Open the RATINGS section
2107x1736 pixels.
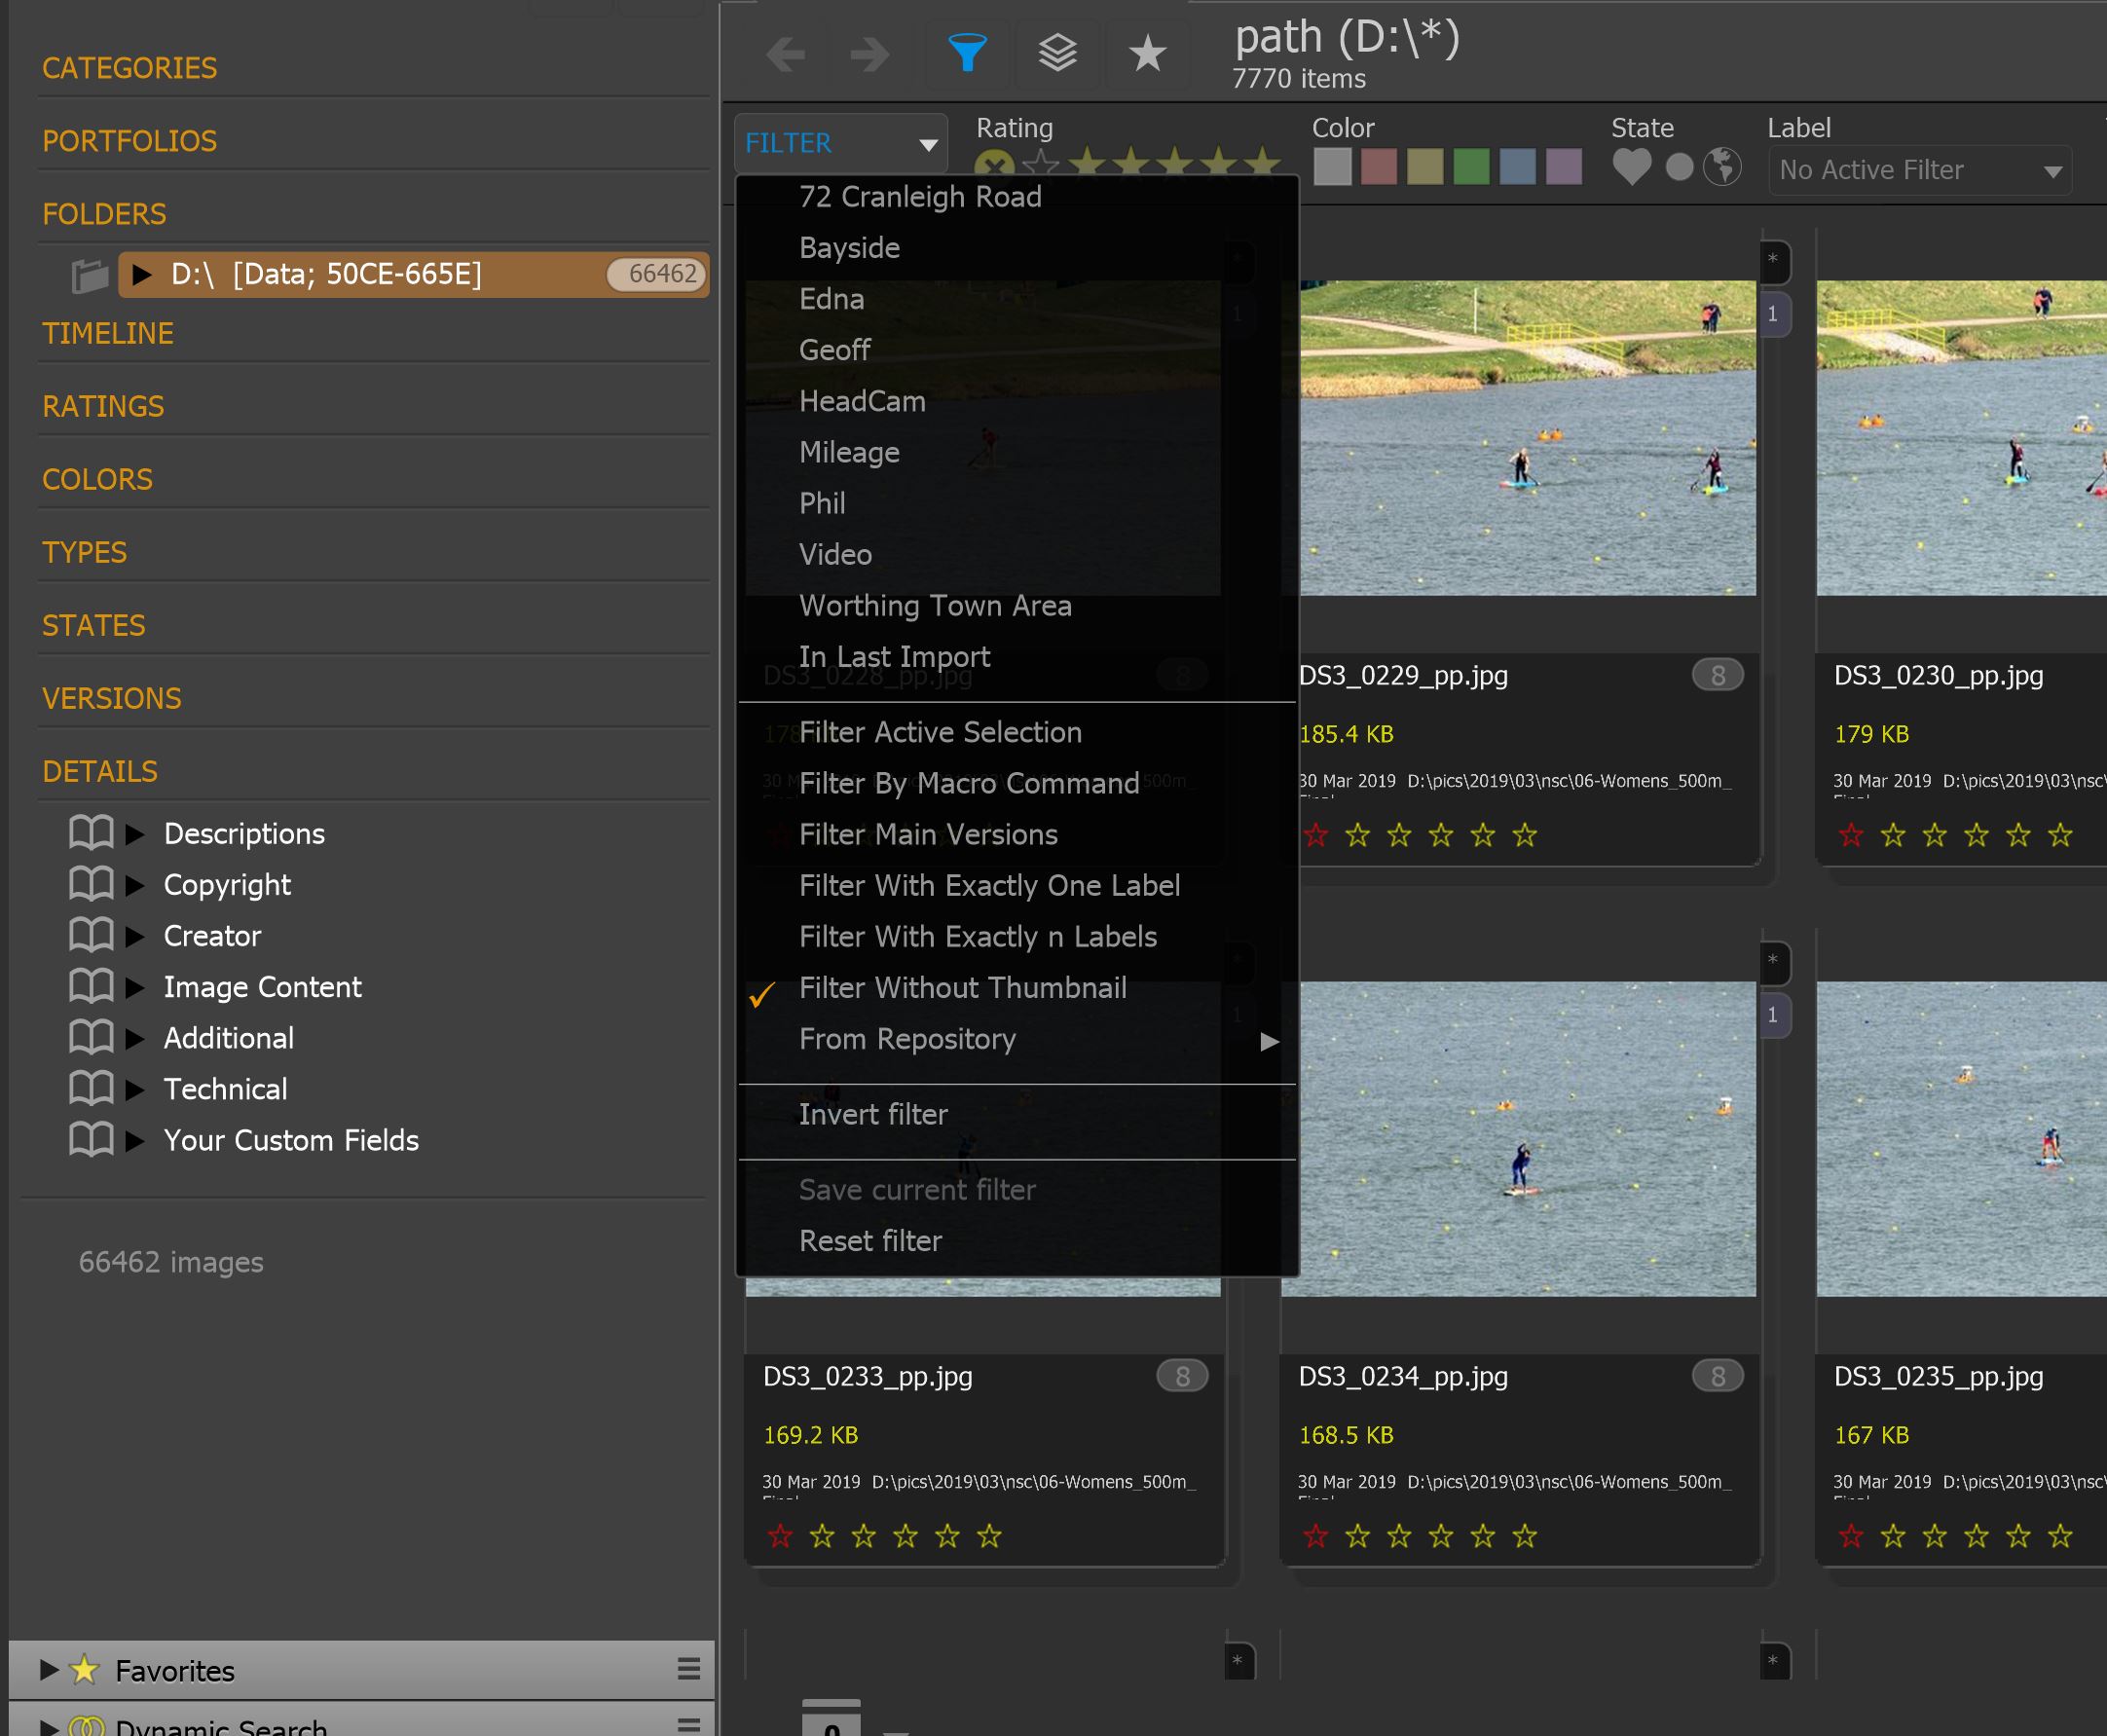tap(102, 406)
